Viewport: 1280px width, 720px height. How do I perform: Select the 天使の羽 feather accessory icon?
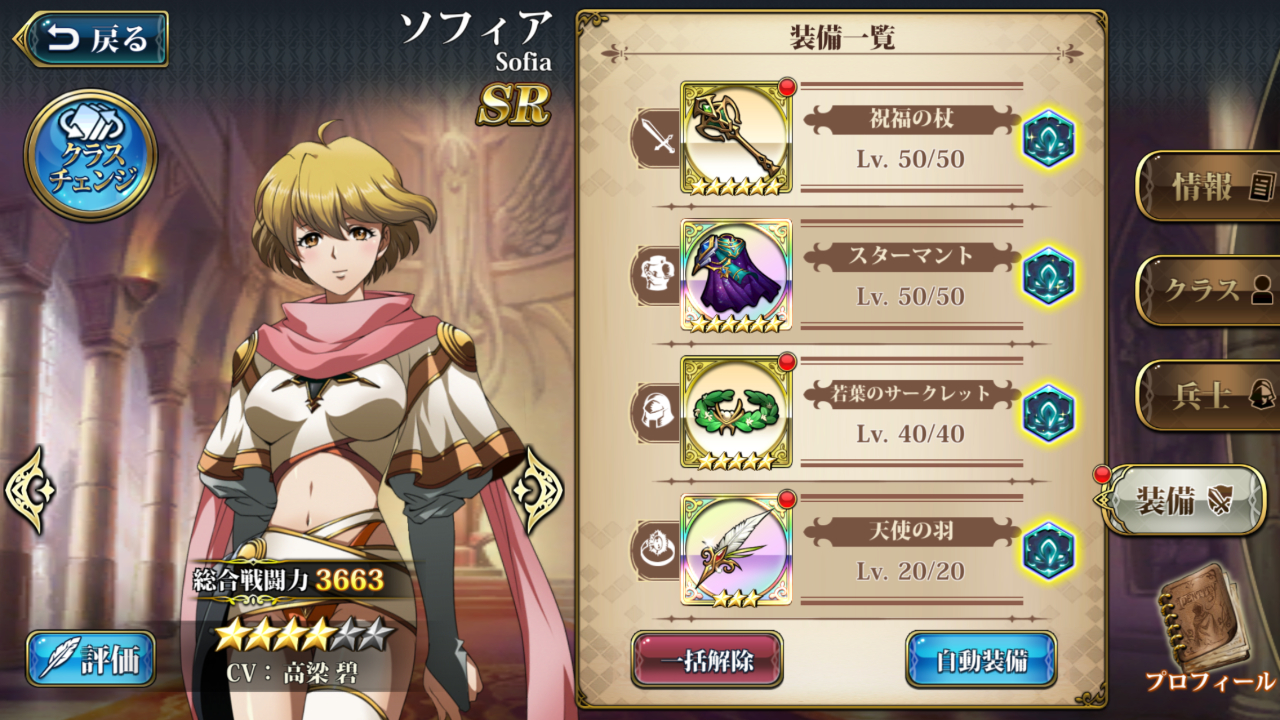click(x=736, y=550)
